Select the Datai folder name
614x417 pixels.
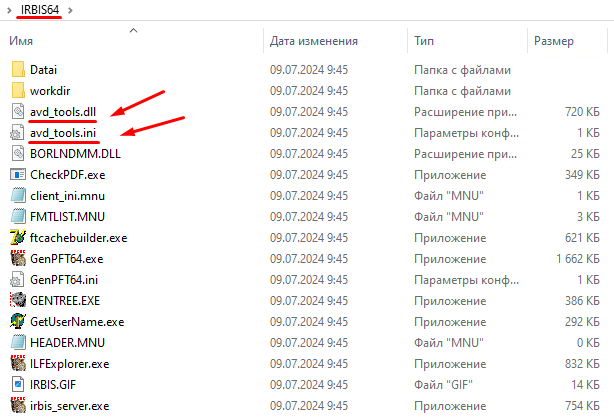pos(43,70)
